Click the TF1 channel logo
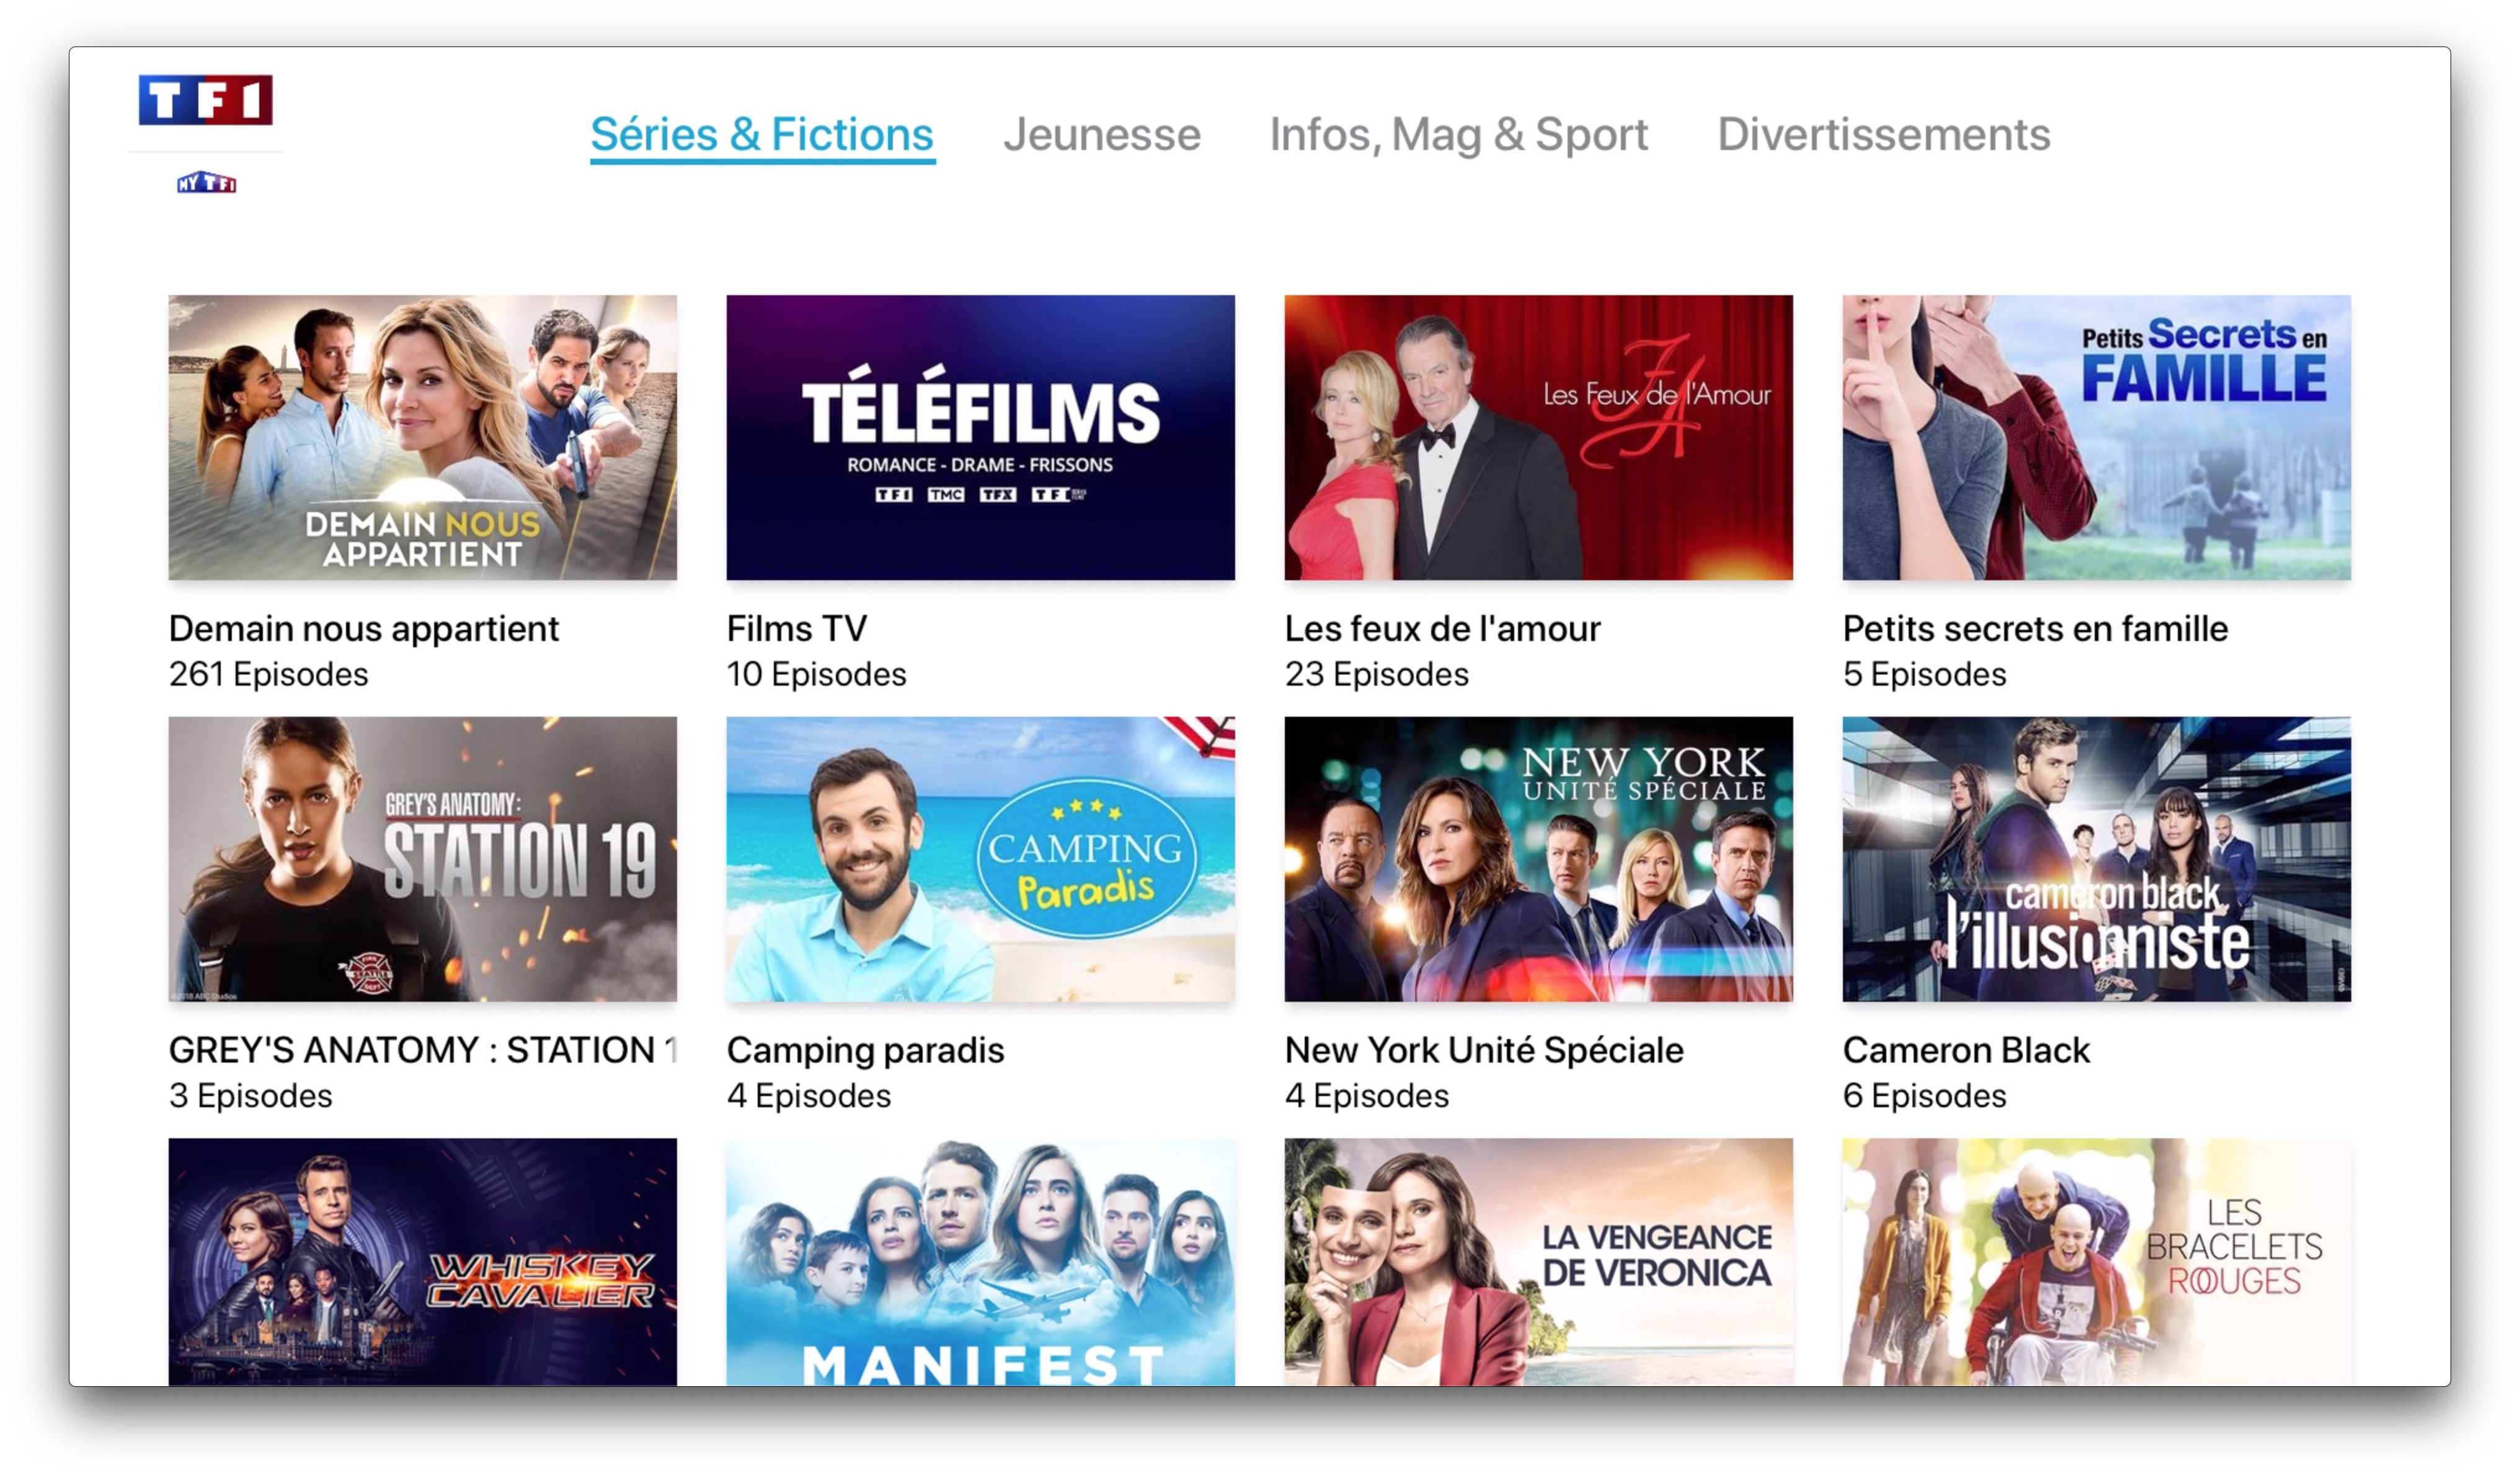This screenshot has width=2520, height=1478. tap(205, 100)
